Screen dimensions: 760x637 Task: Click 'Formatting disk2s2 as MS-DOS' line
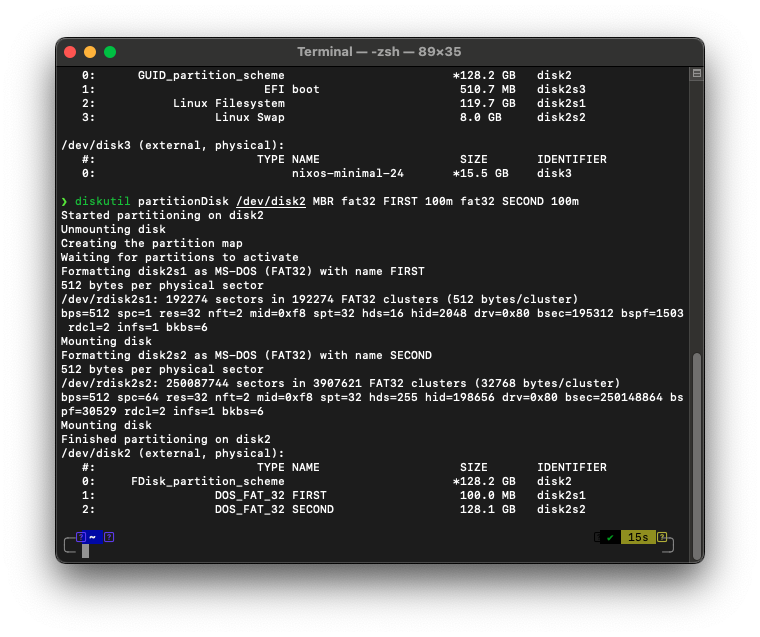[x=246, y=355]
